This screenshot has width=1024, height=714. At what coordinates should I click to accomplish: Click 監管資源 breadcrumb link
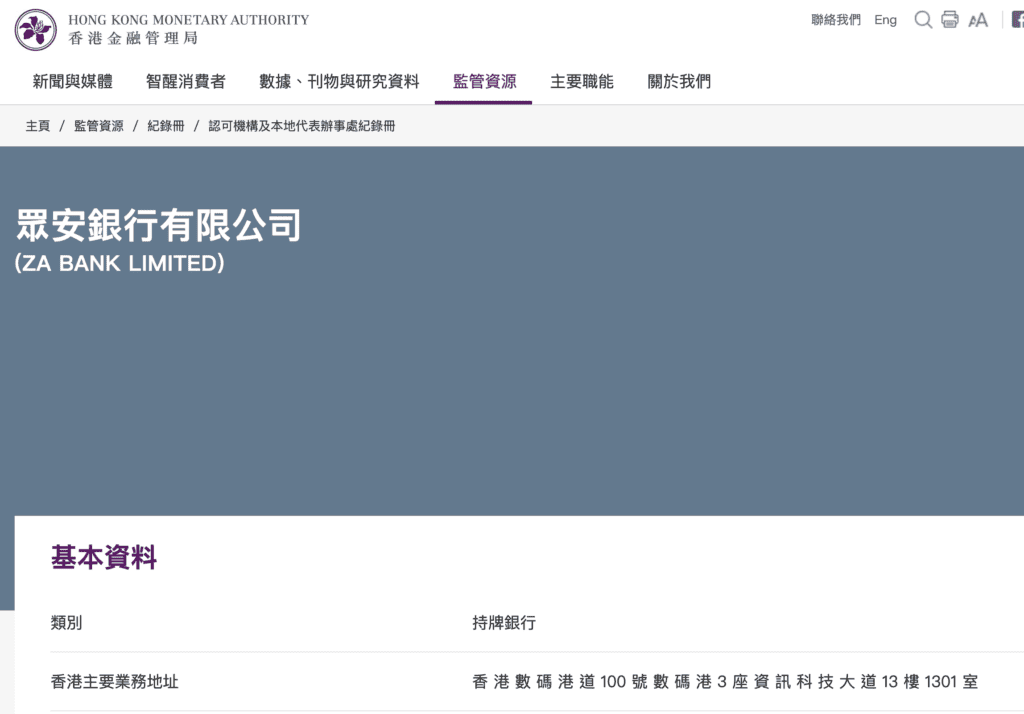(x=99, y=126)
